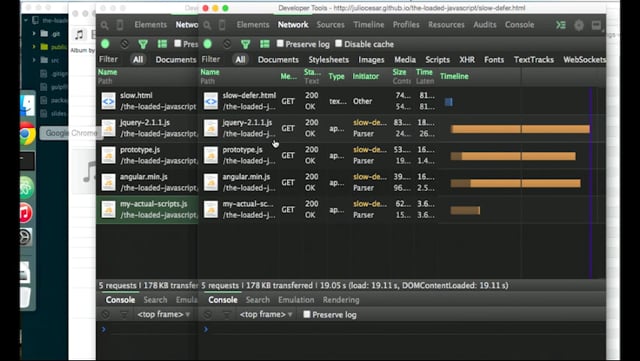The image size is (640, 361).
Task: Sort by the Name column header in front panel
Action: (210, 72)
